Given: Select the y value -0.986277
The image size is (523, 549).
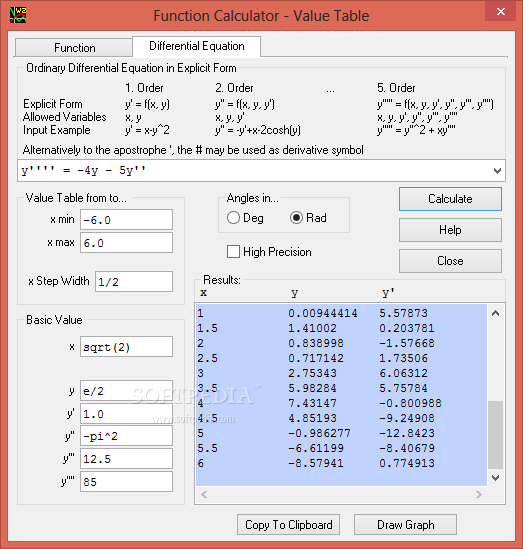Looking at the screenshot, I should coord(319,433).
